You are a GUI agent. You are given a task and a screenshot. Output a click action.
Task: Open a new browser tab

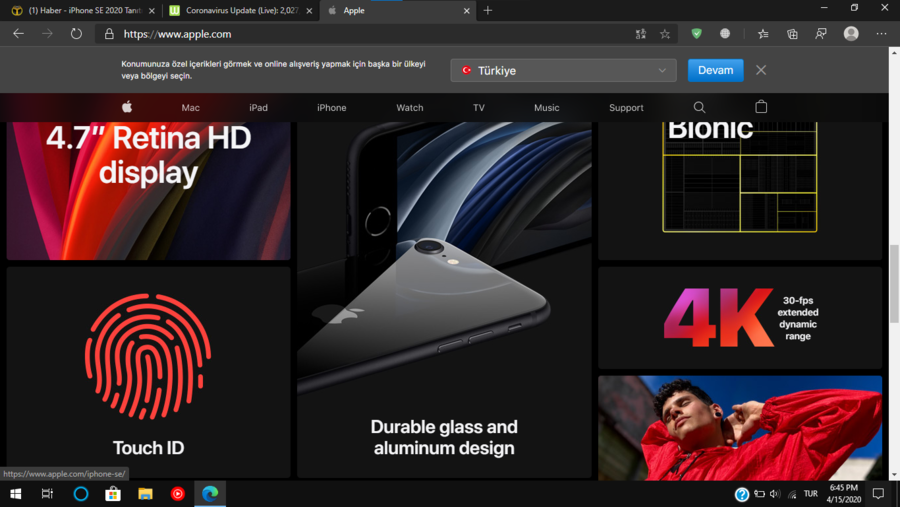point(488,10)
